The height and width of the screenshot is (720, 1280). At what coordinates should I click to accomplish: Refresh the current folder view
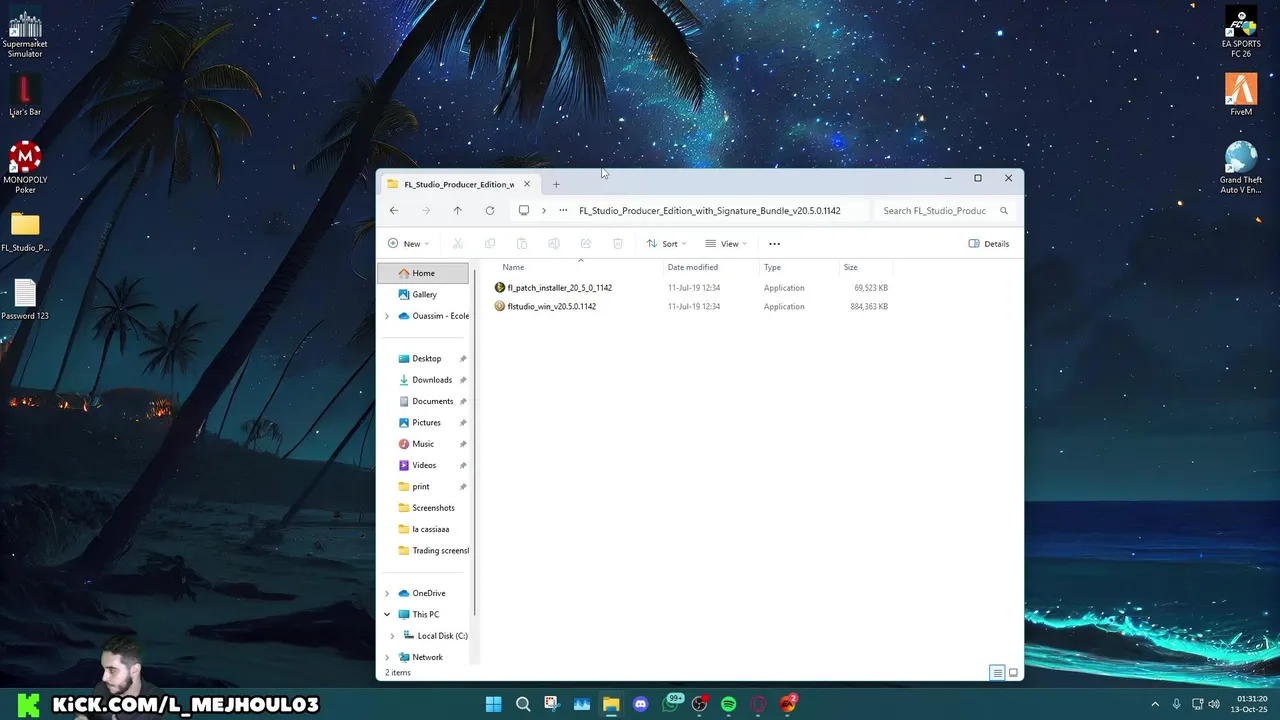490,211
